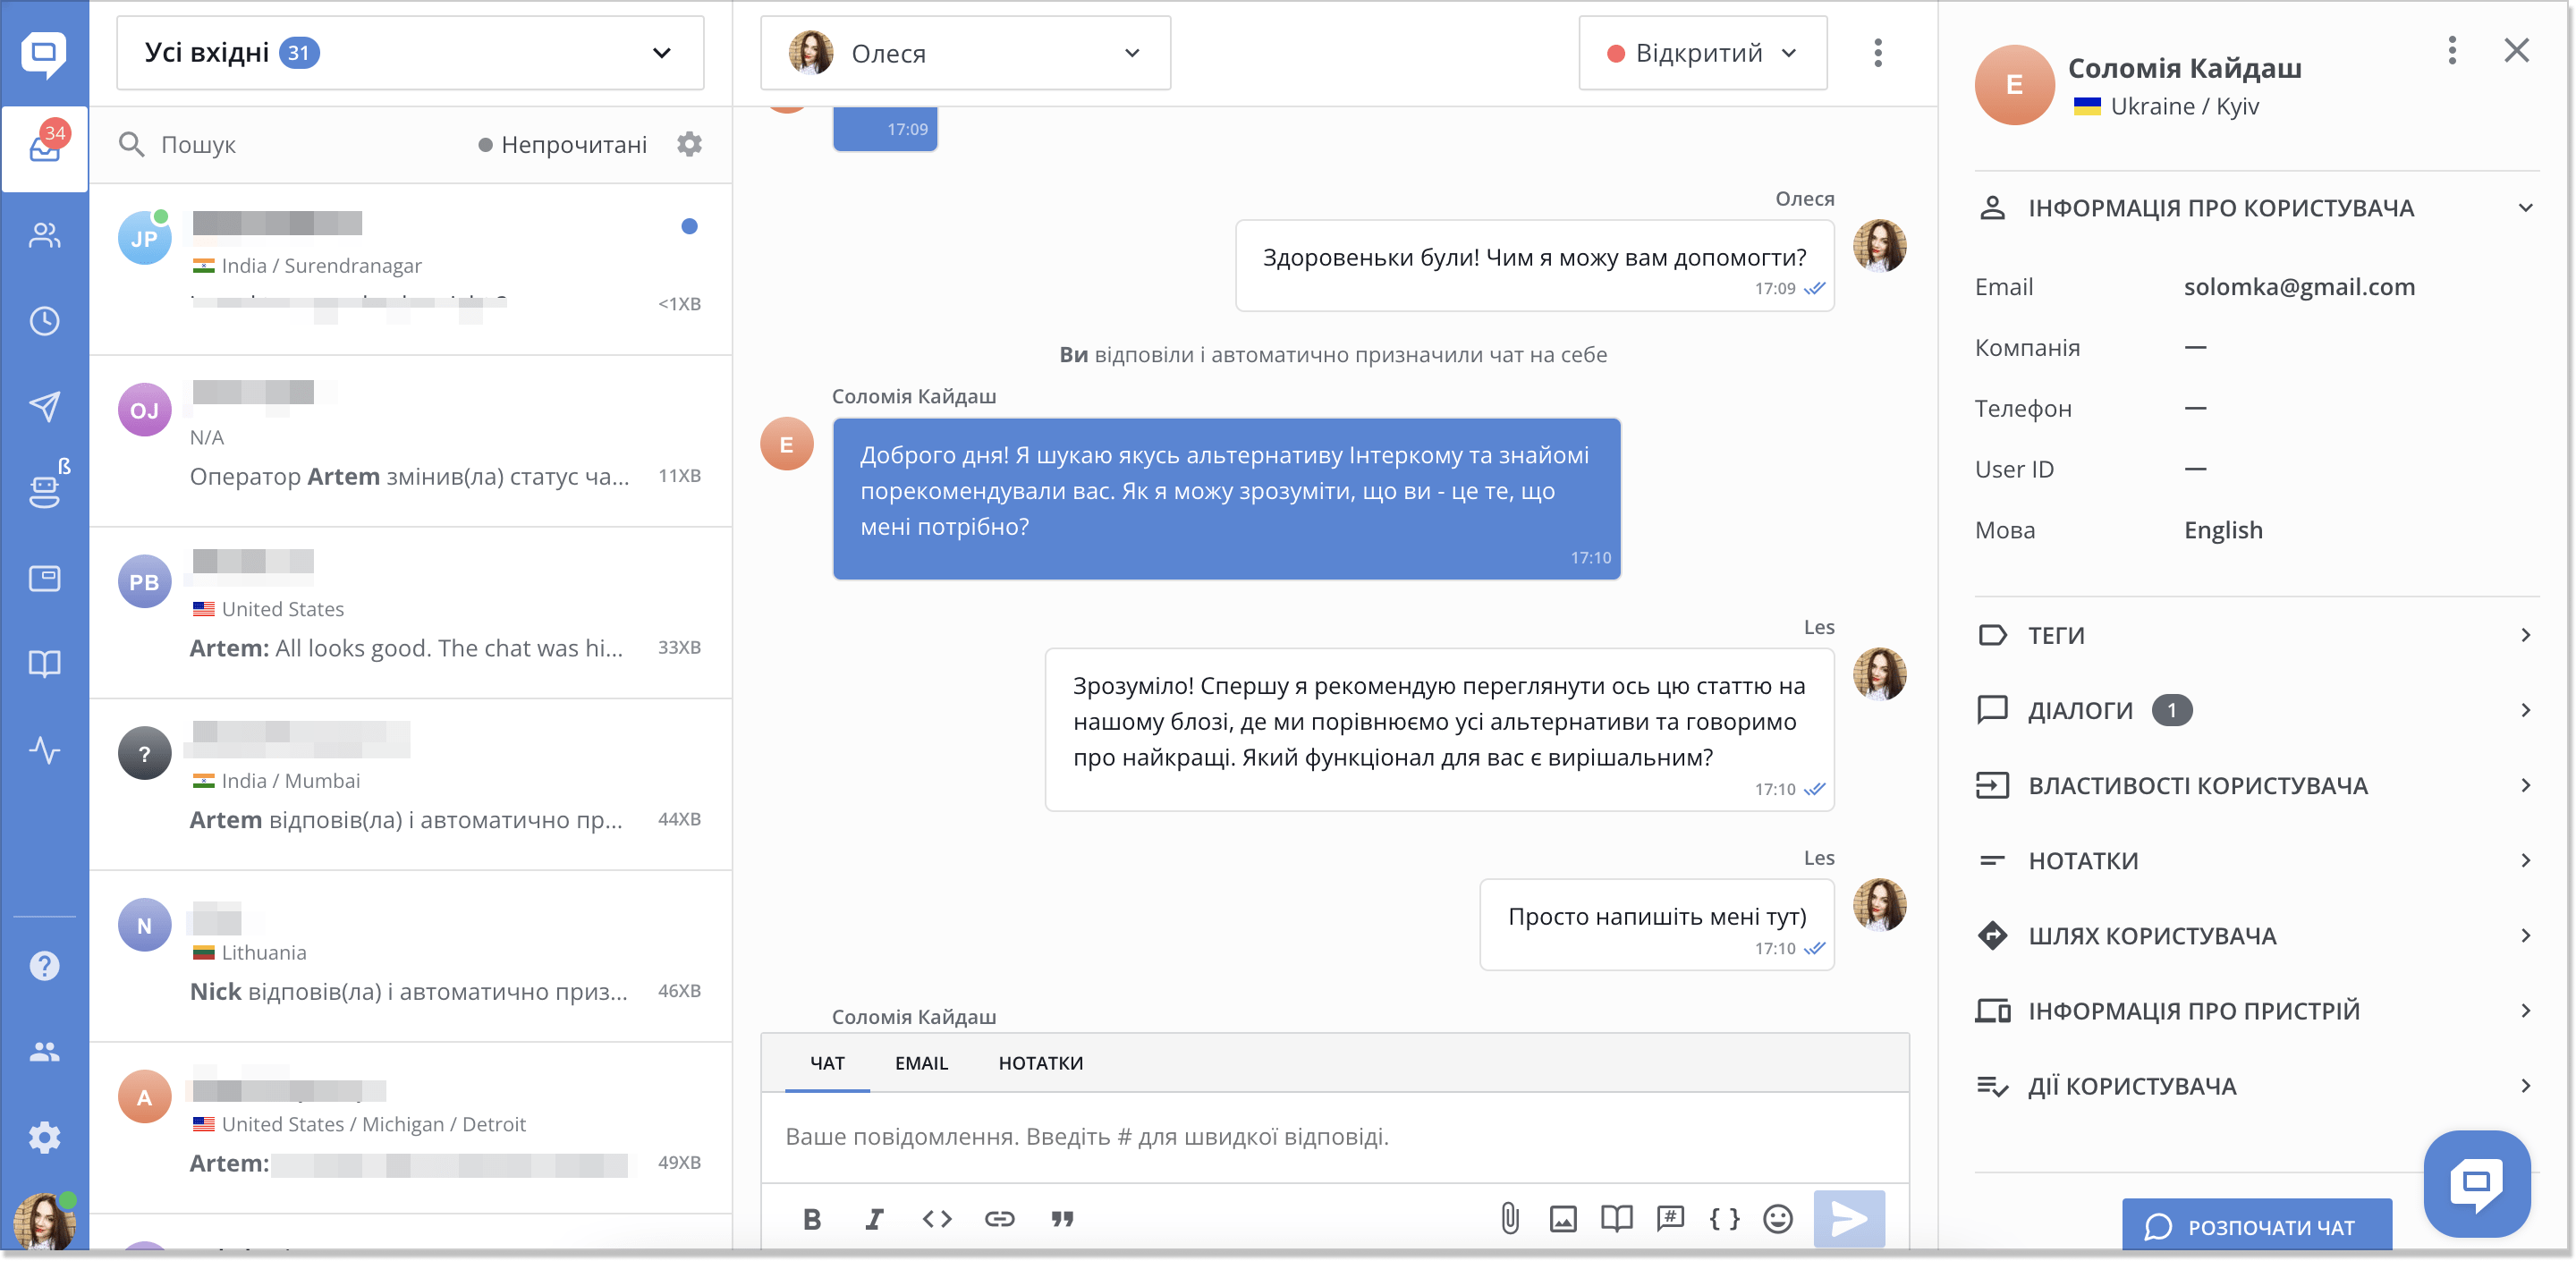Image resolution: width=2576 pixels, height=1261 pixels.
Task: View chat history via clock icon
Action: point(45,321)
